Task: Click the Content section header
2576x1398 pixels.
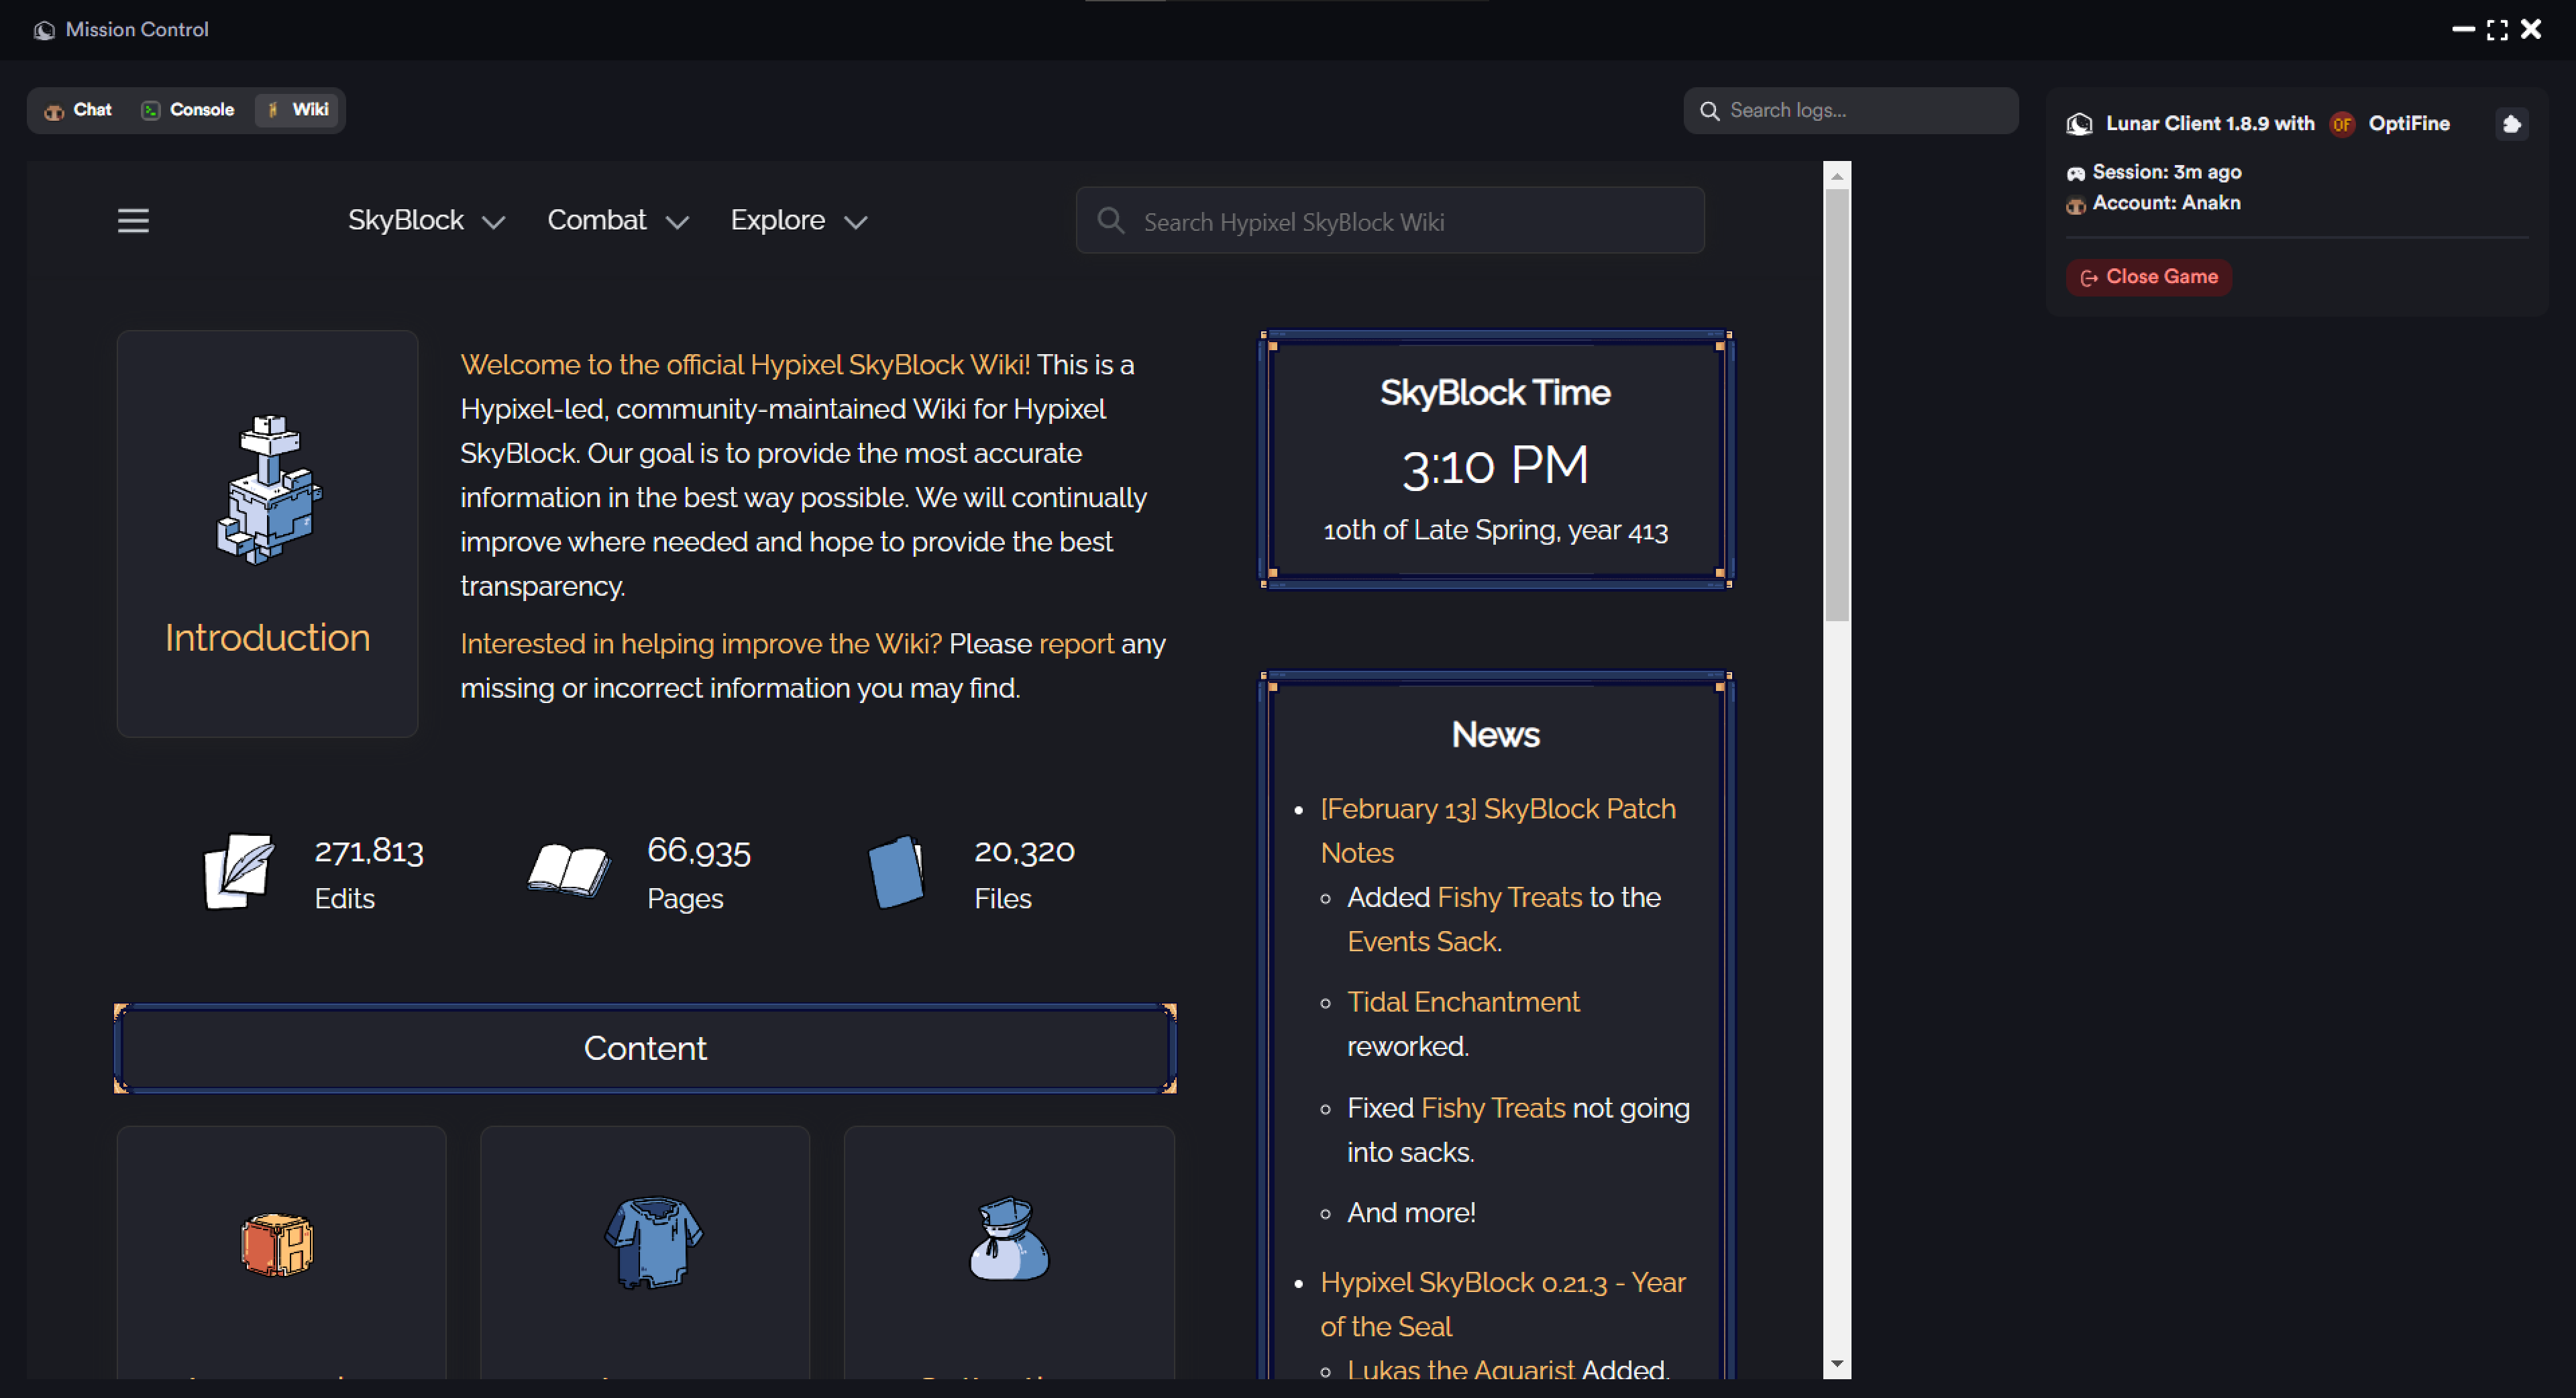Action: 645,1048
